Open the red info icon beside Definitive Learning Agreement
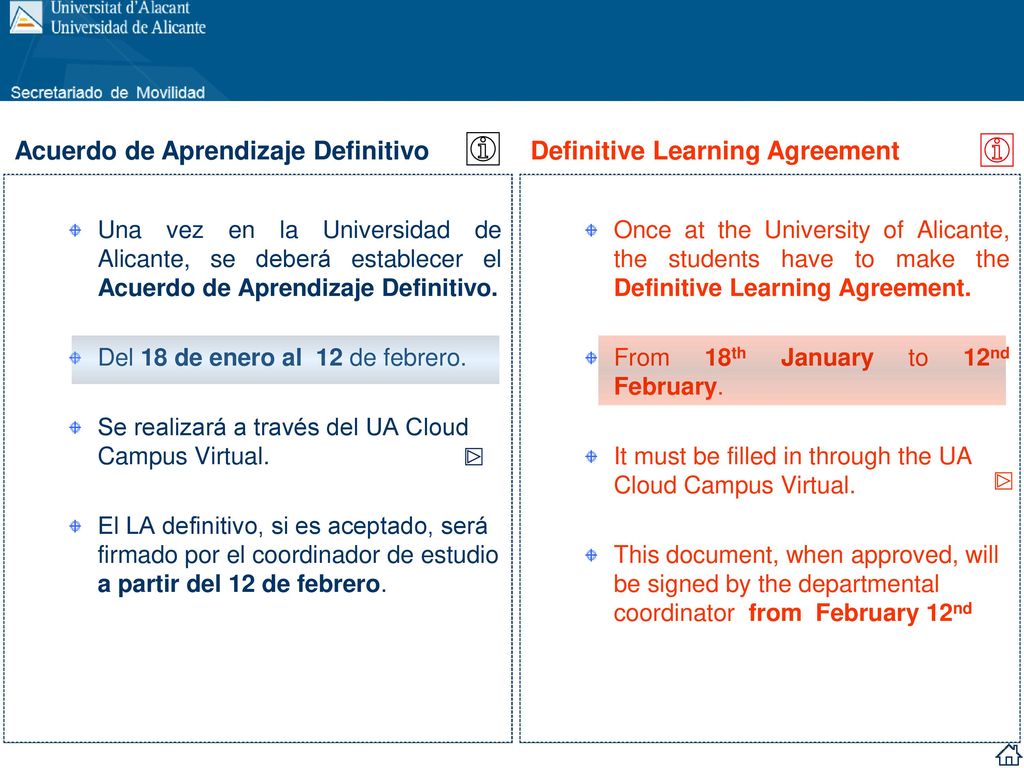Viewport: 1024px width, 768px height. click(997, 150)
